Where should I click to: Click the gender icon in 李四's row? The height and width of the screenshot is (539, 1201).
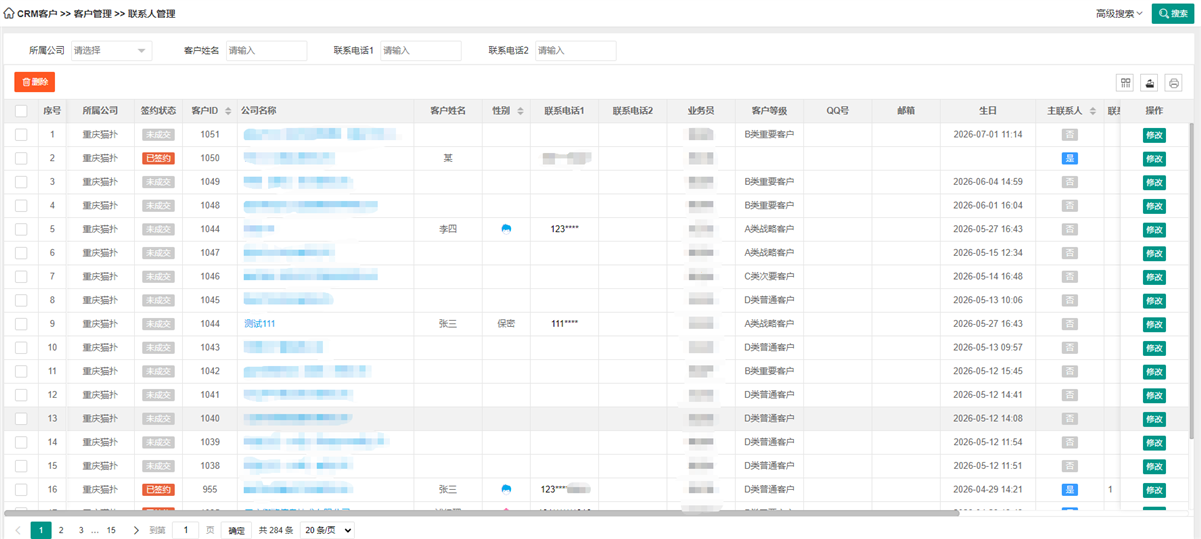point(507,229)
